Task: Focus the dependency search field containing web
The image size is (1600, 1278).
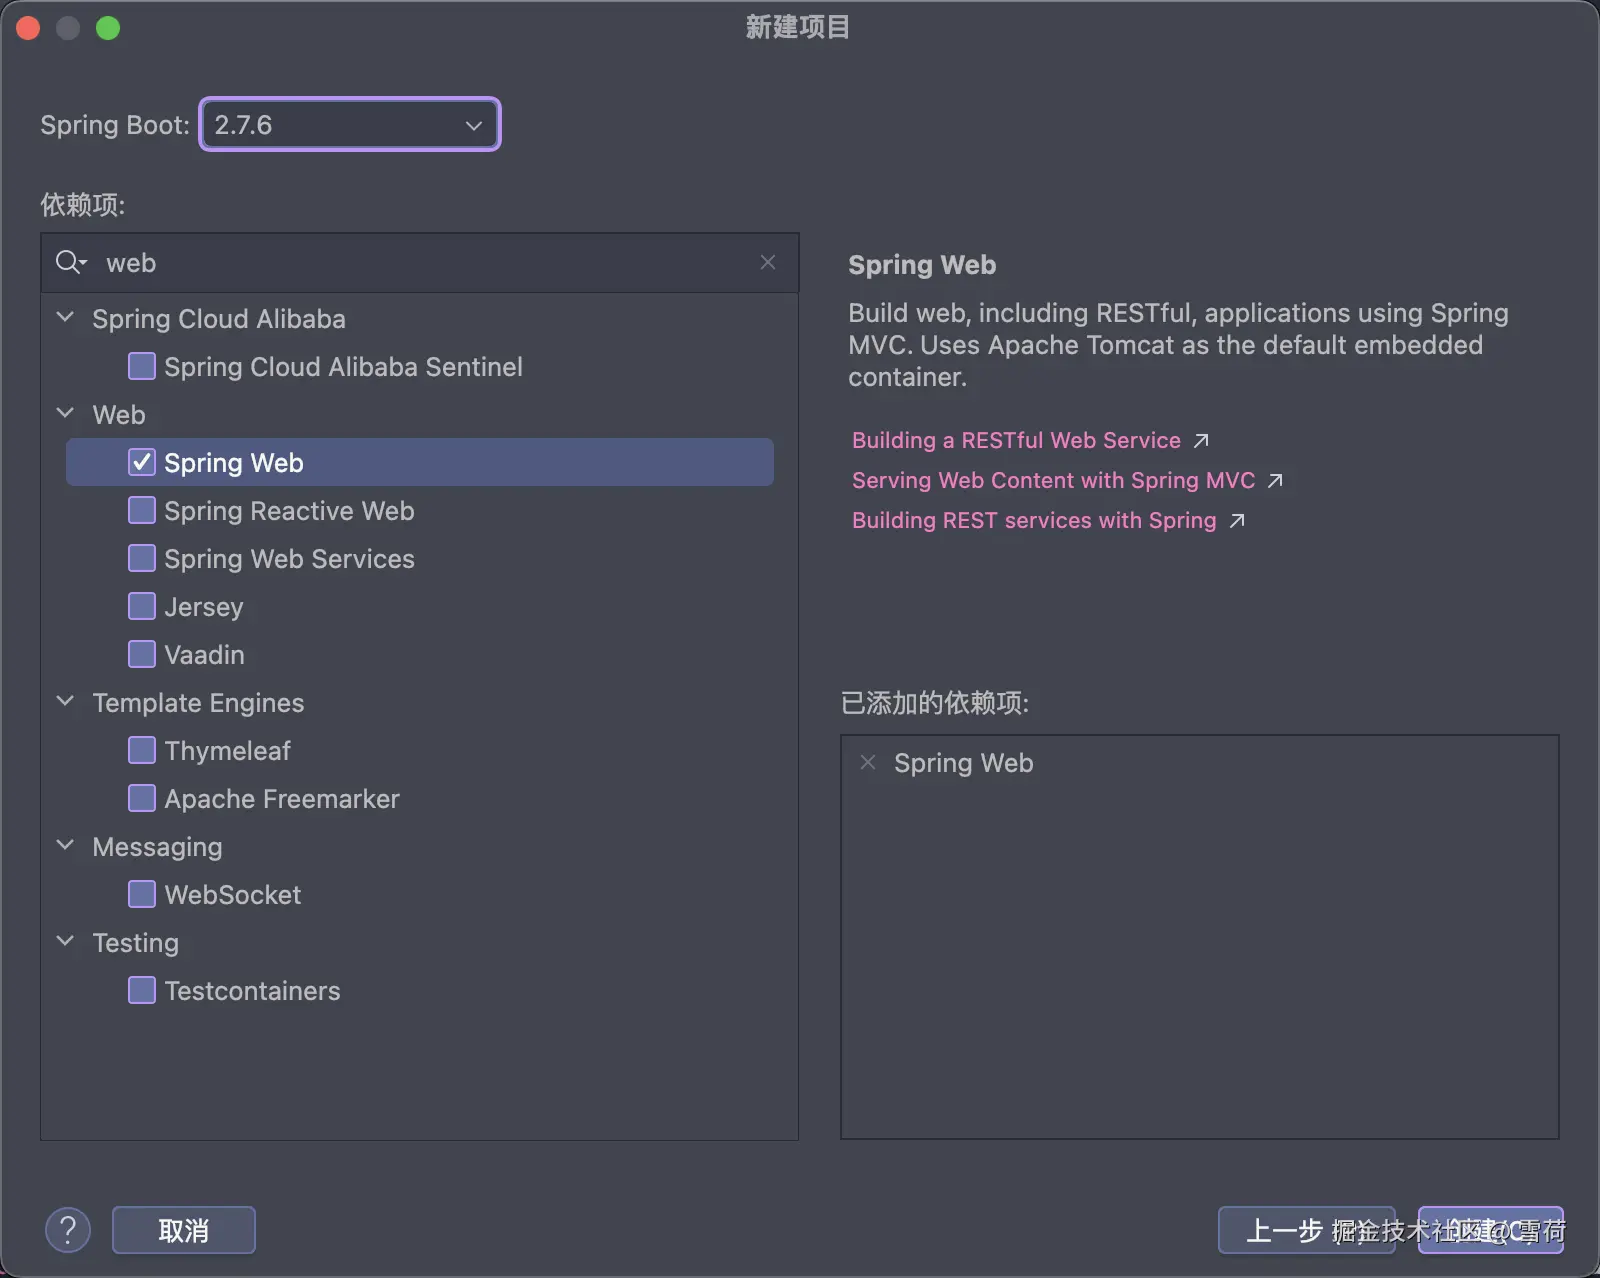Action: pyautogui.click(x=420, y=263)
